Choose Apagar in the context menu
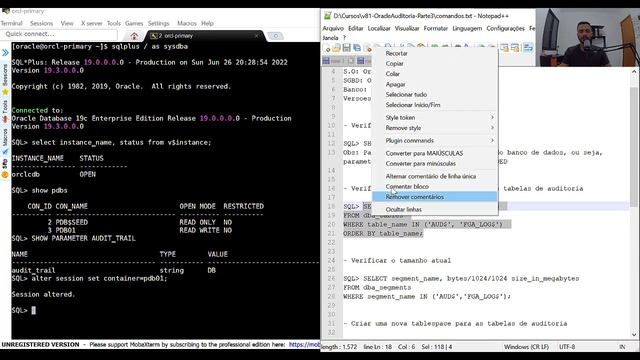The height and width of the screenshot is (360, 640). coord(435,84)
